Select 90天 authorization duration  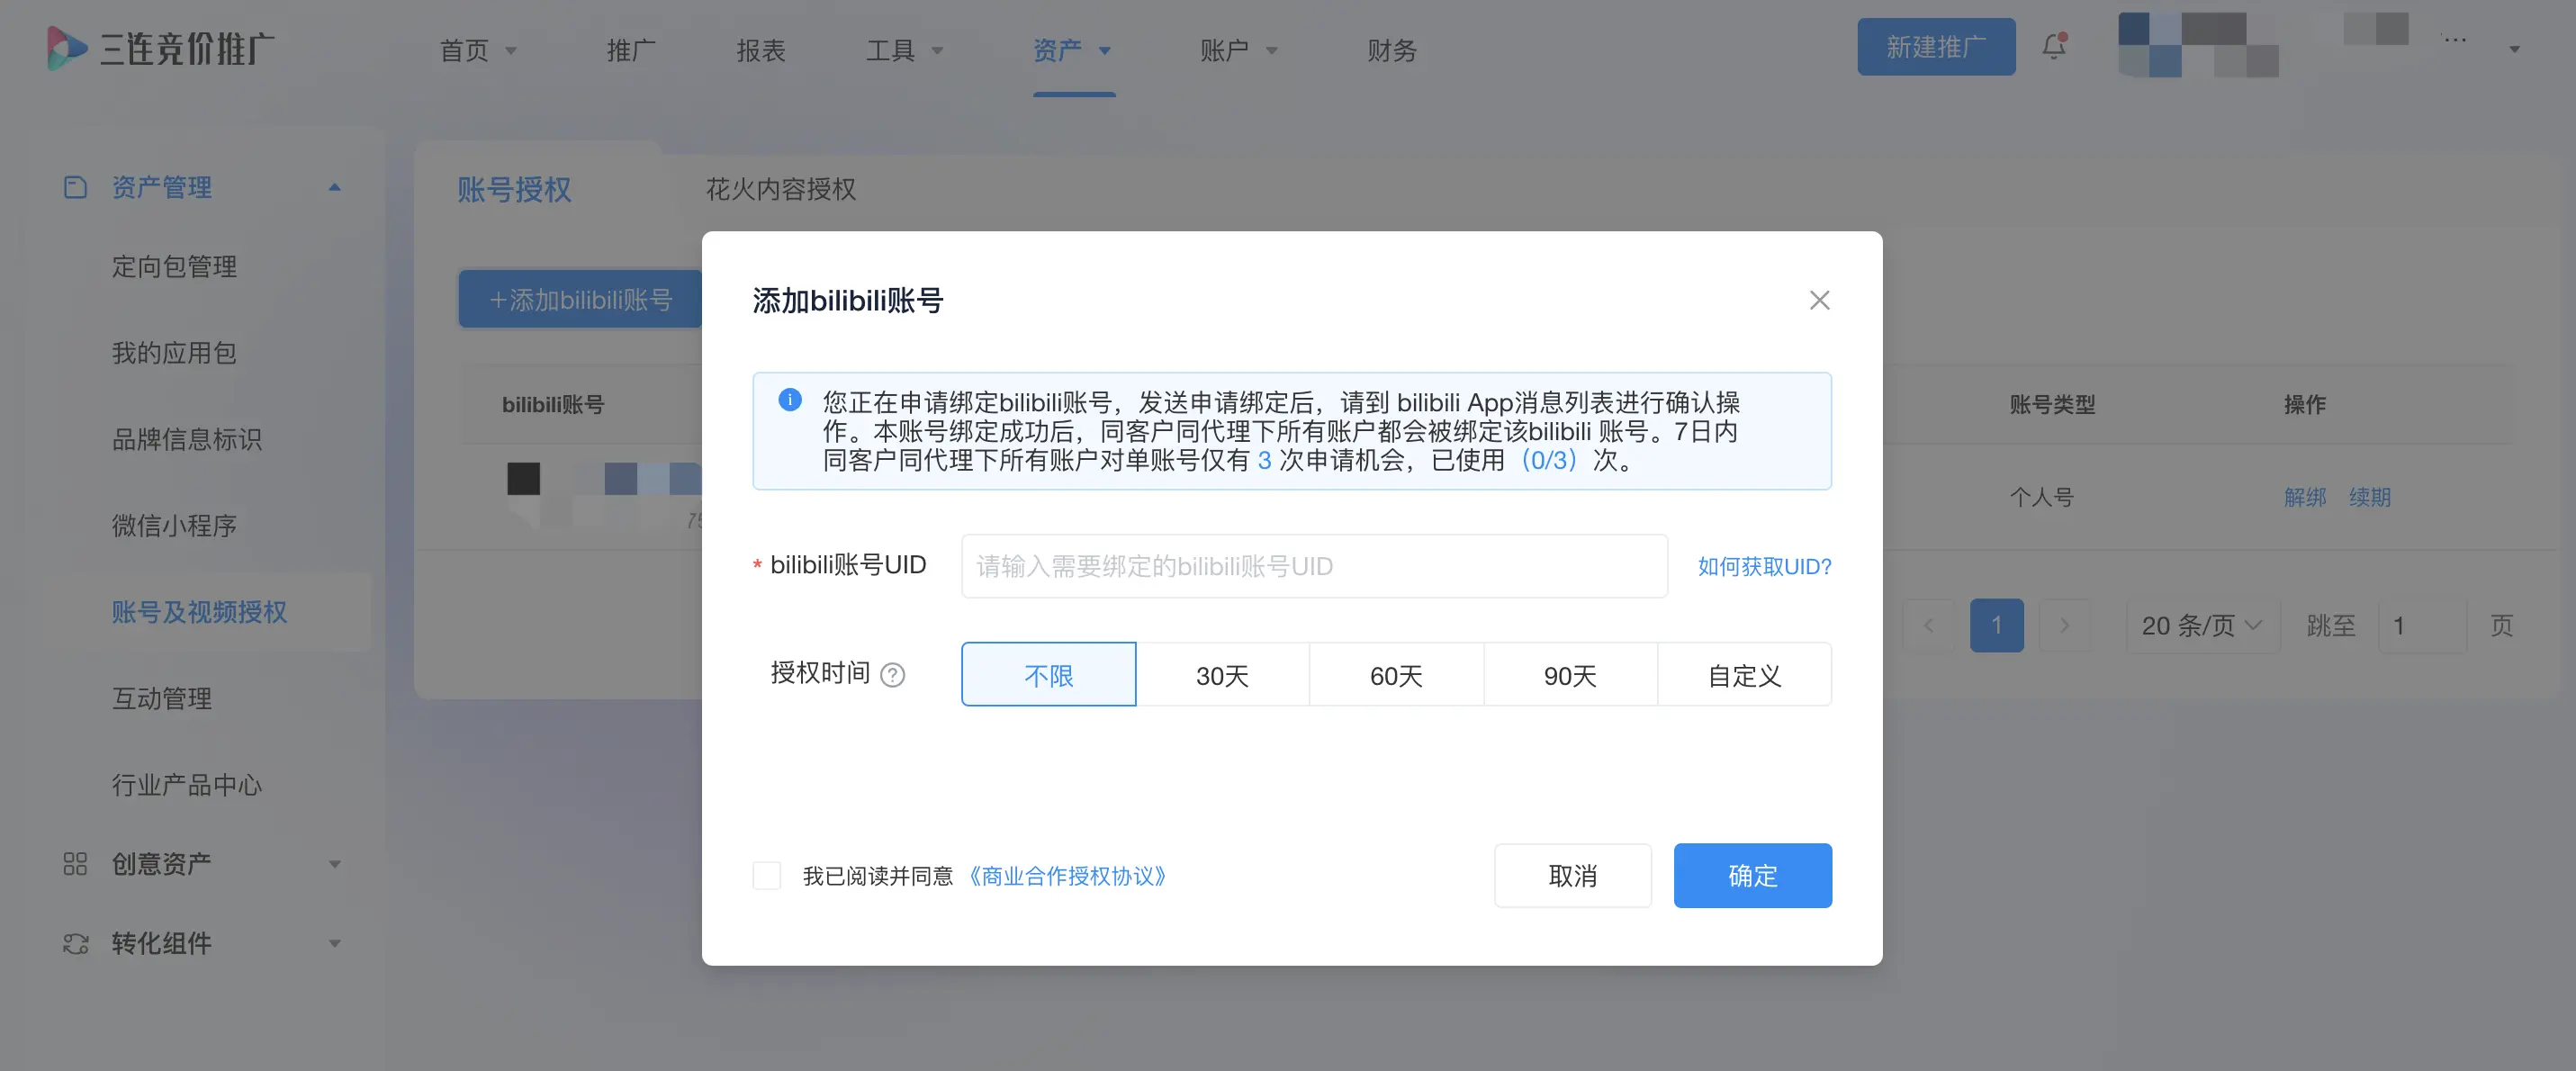[1570, 675]
